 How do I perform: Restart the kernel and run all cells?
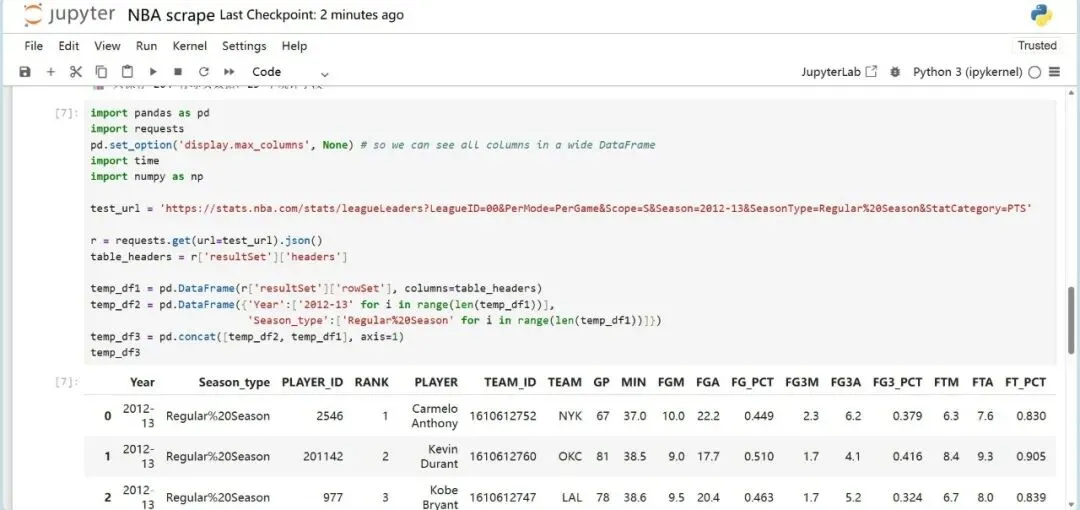point(229,72)
